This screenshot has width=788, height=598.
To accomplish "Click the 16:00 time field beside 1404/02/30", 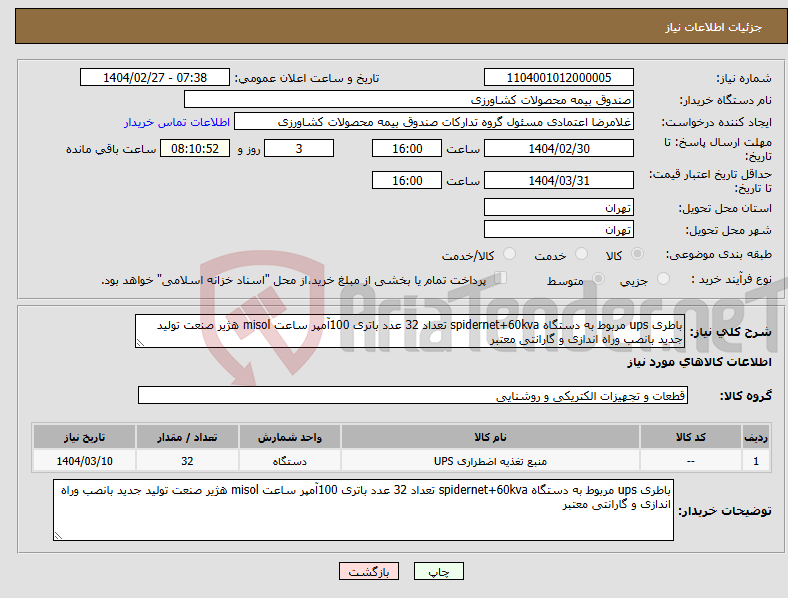I will point(407,148).
